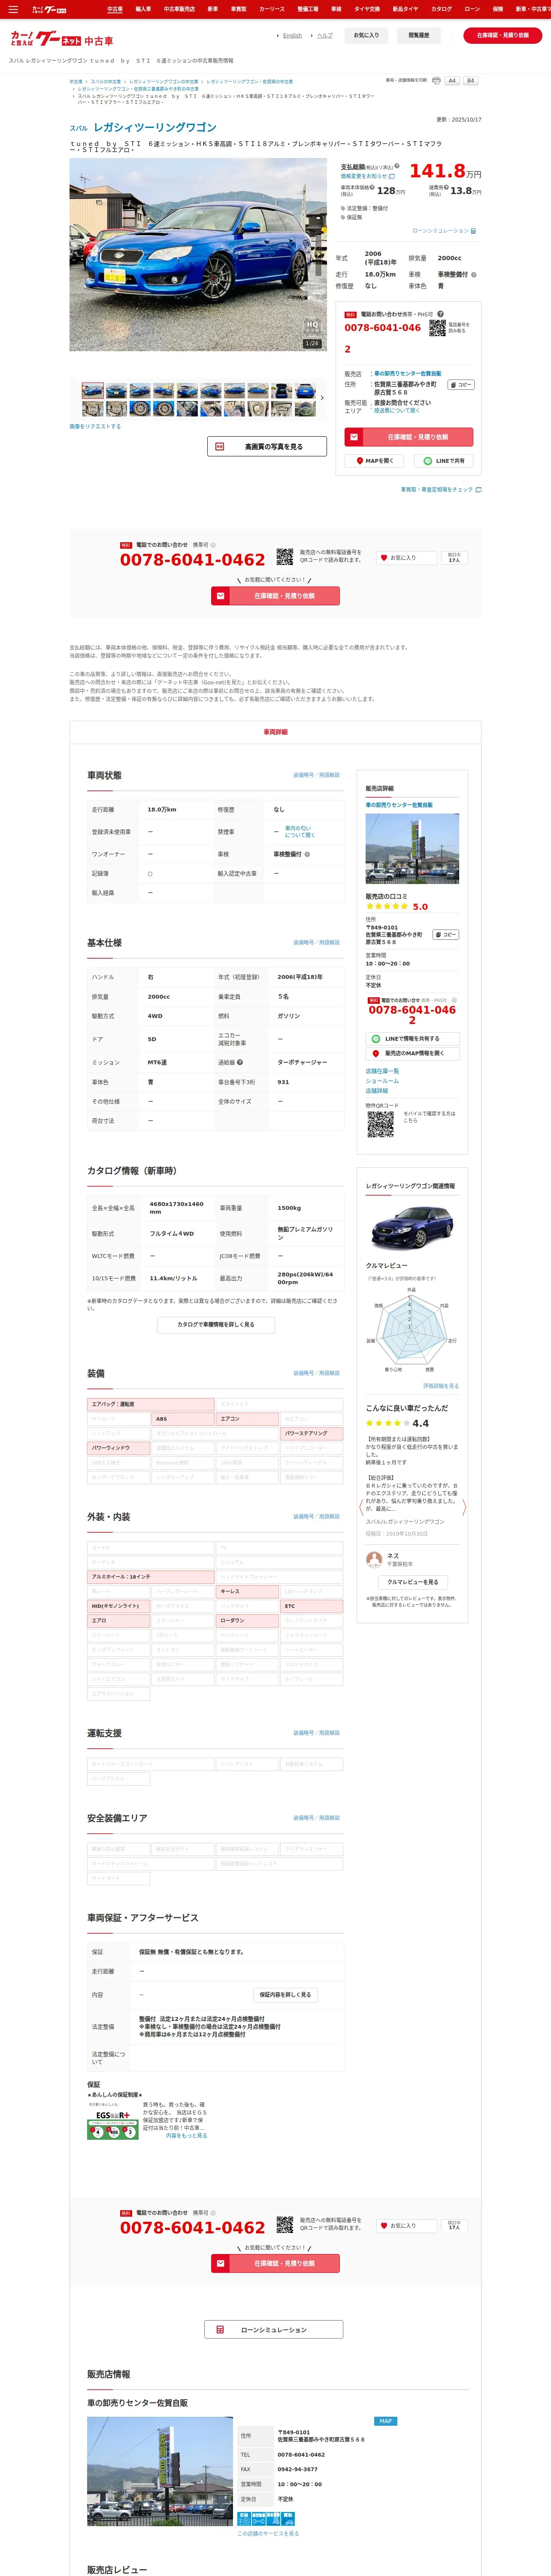Click the help icon beside 支払総額
The image size is (551, 2576).
(397, 166)
